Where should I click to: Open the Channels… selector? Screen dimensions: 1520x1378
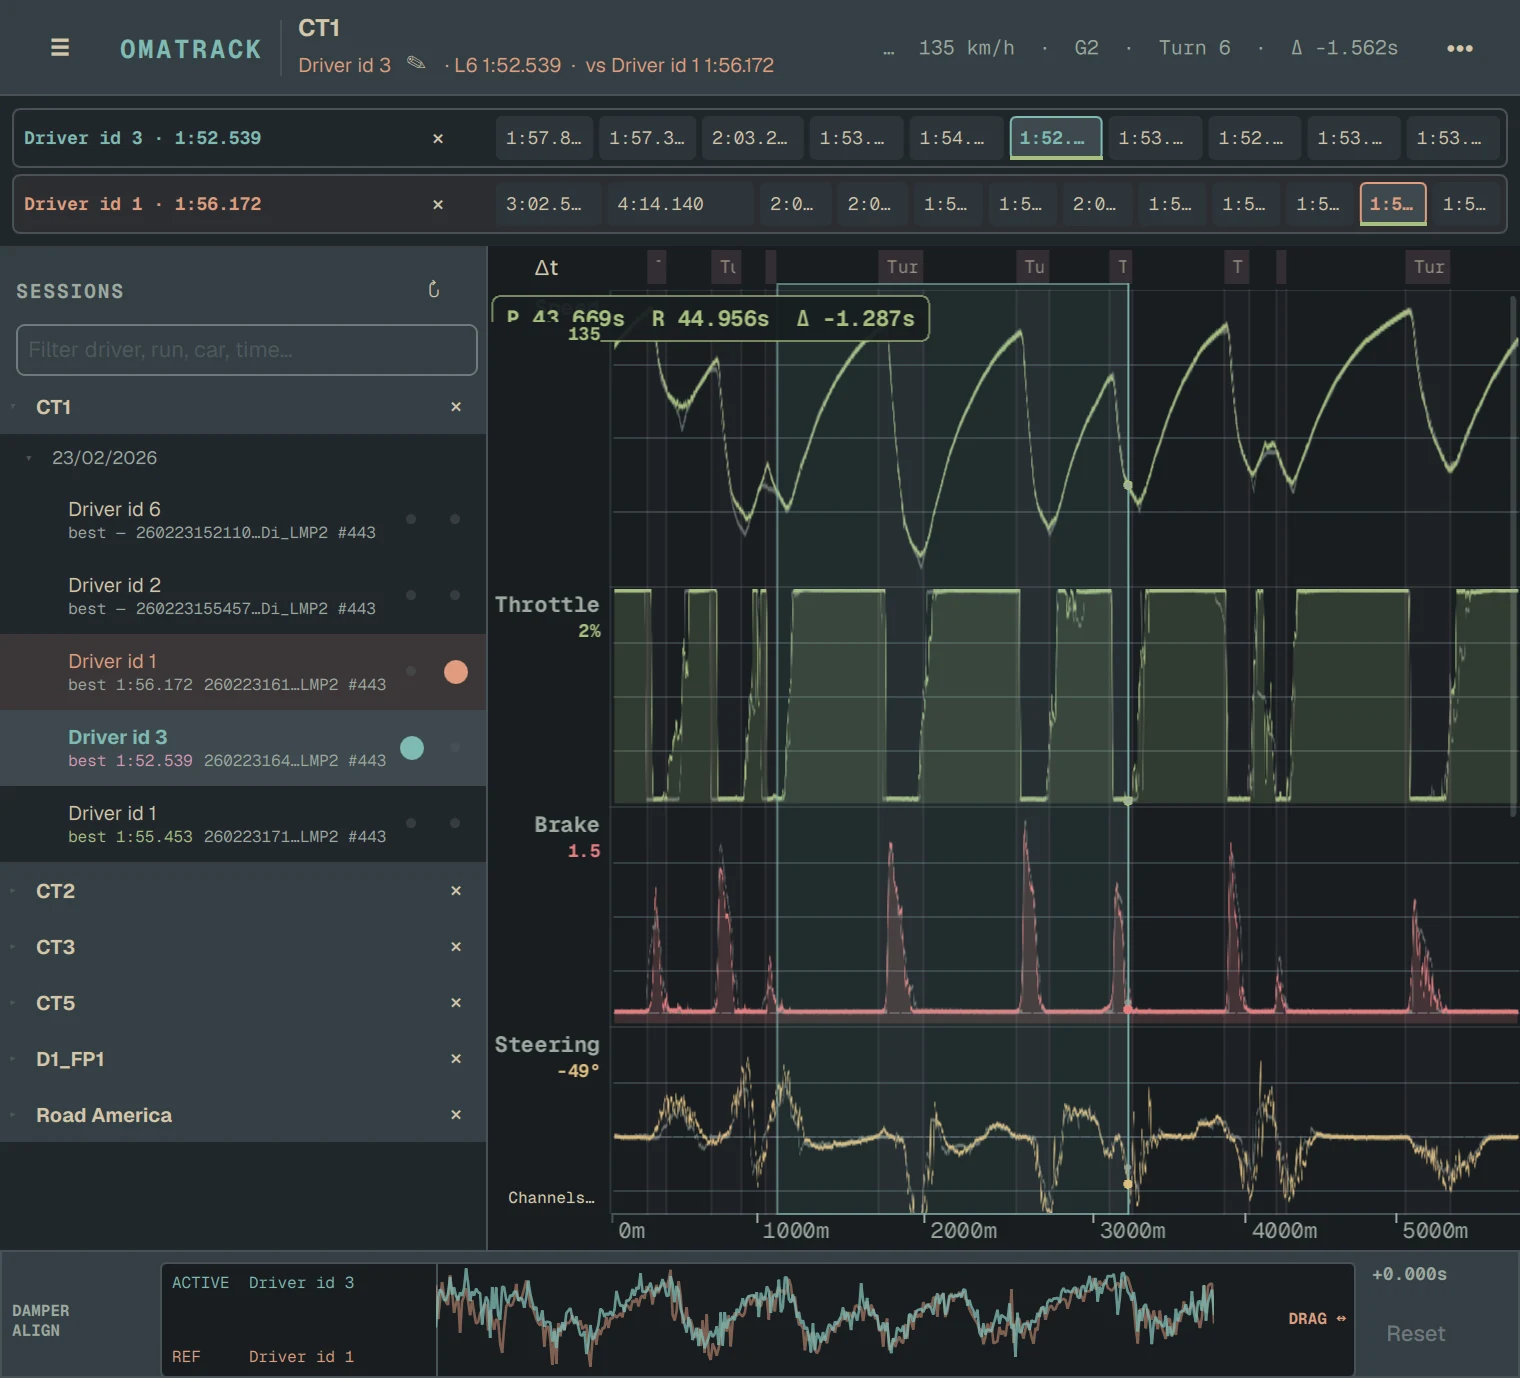click(x=551, y=1198)
